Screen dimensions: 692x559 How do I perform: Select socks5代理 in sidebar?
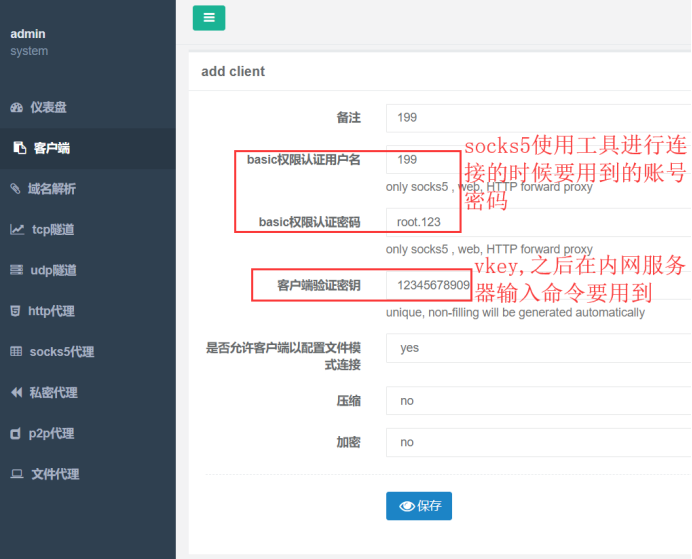(x=88, y=352)
